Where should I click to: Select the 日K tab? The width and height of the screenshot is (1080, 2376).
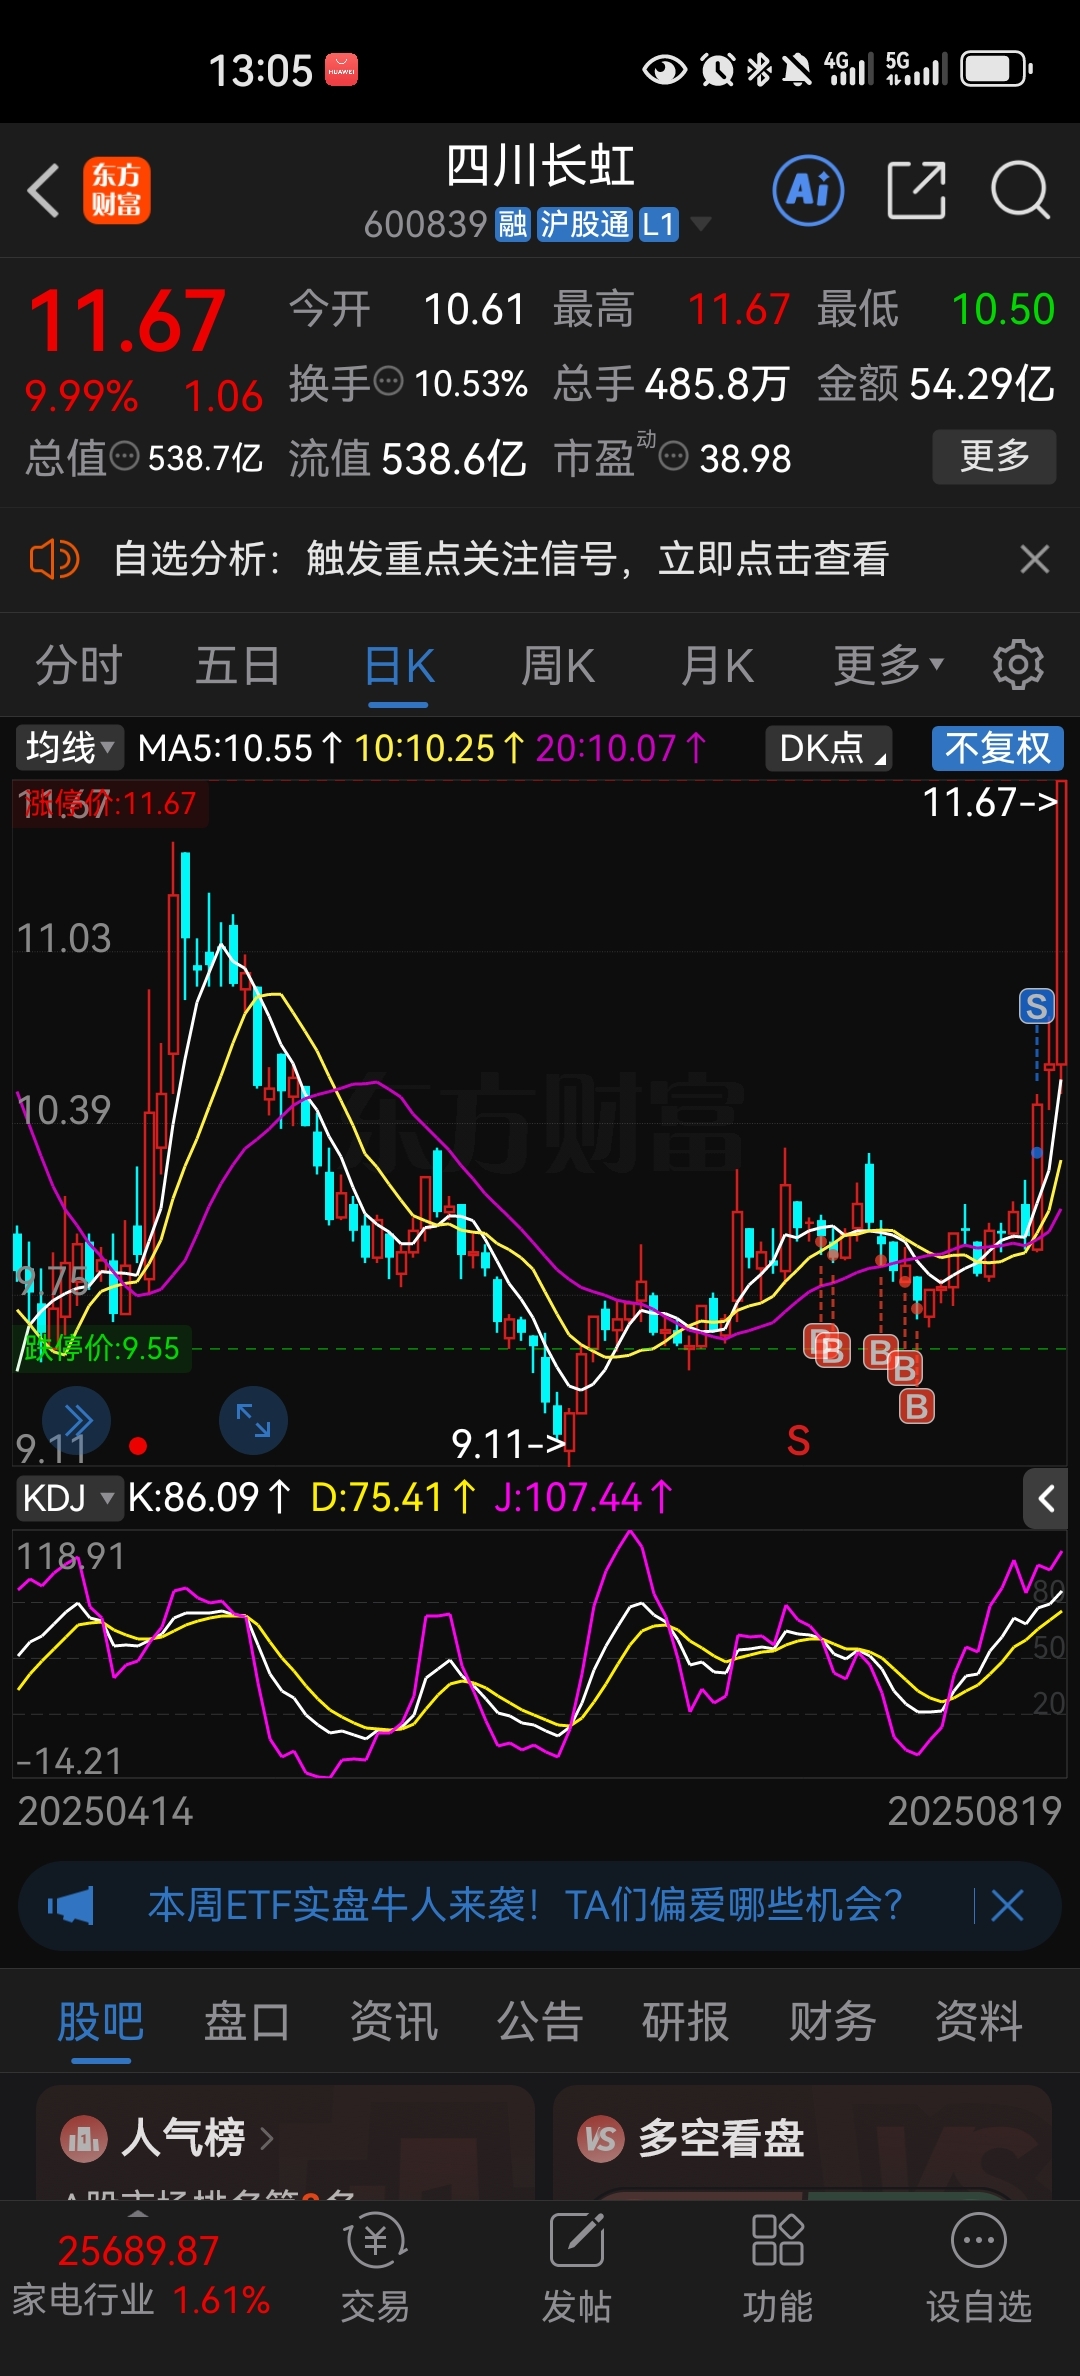click(399, 665)
